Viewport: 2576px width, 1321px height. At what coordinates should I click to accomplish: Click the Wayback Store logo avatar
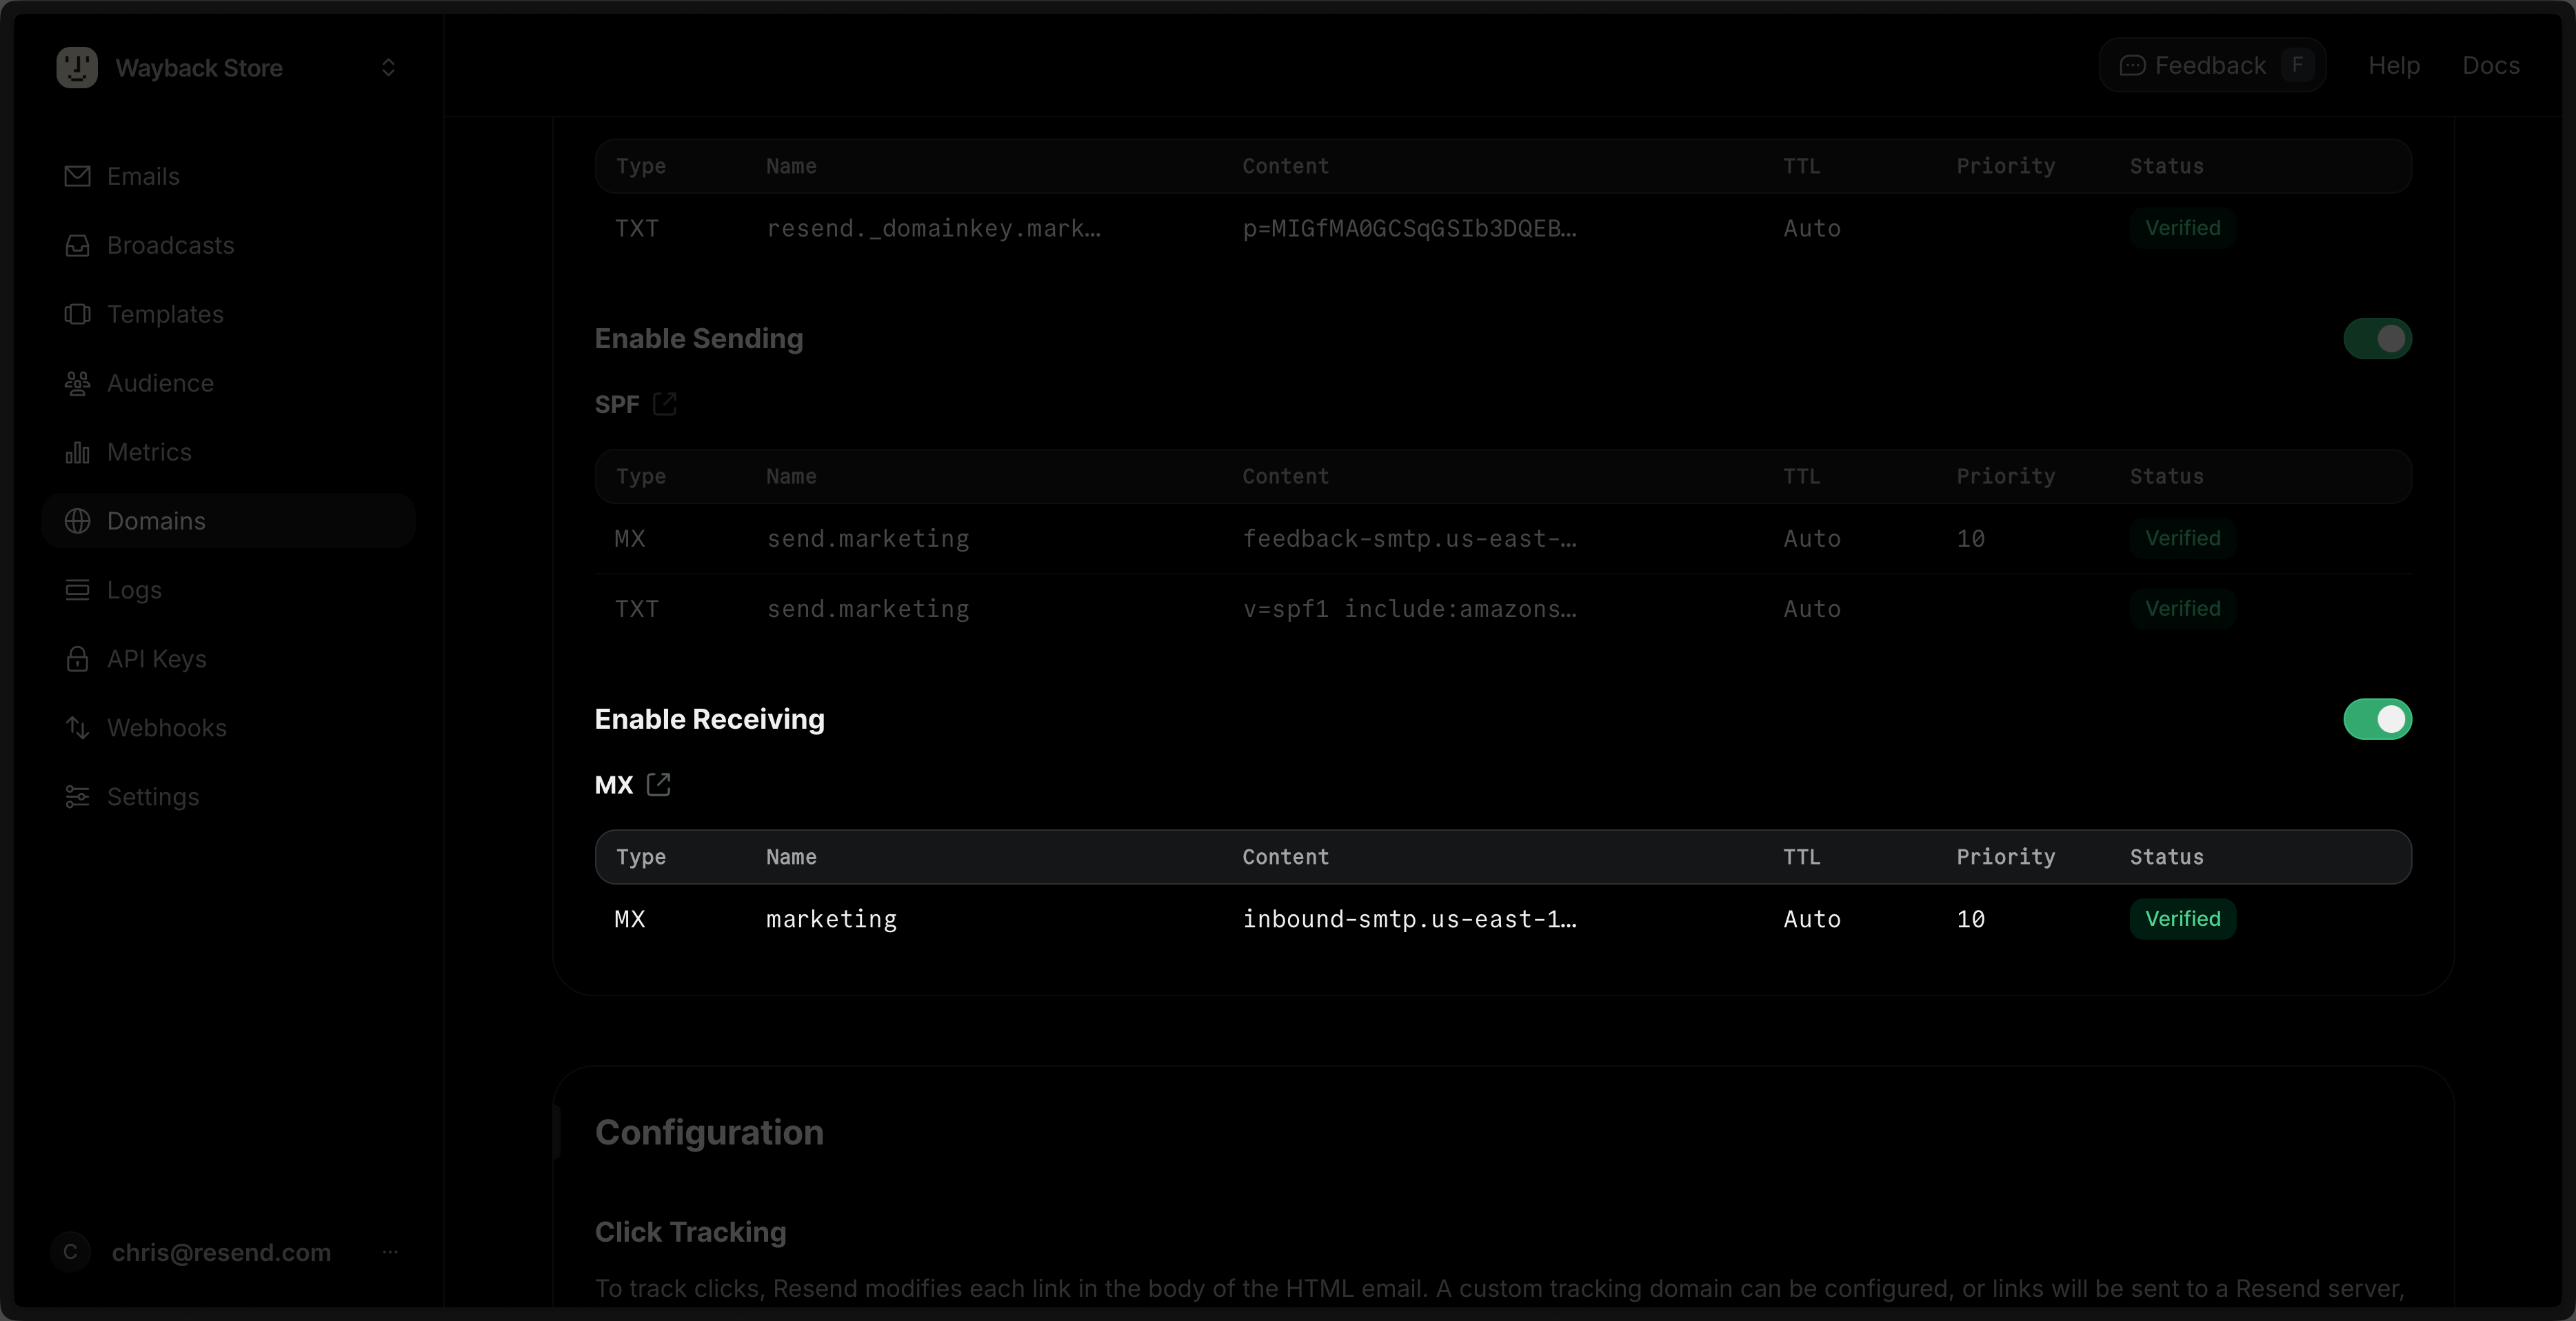tap(77, 67)
